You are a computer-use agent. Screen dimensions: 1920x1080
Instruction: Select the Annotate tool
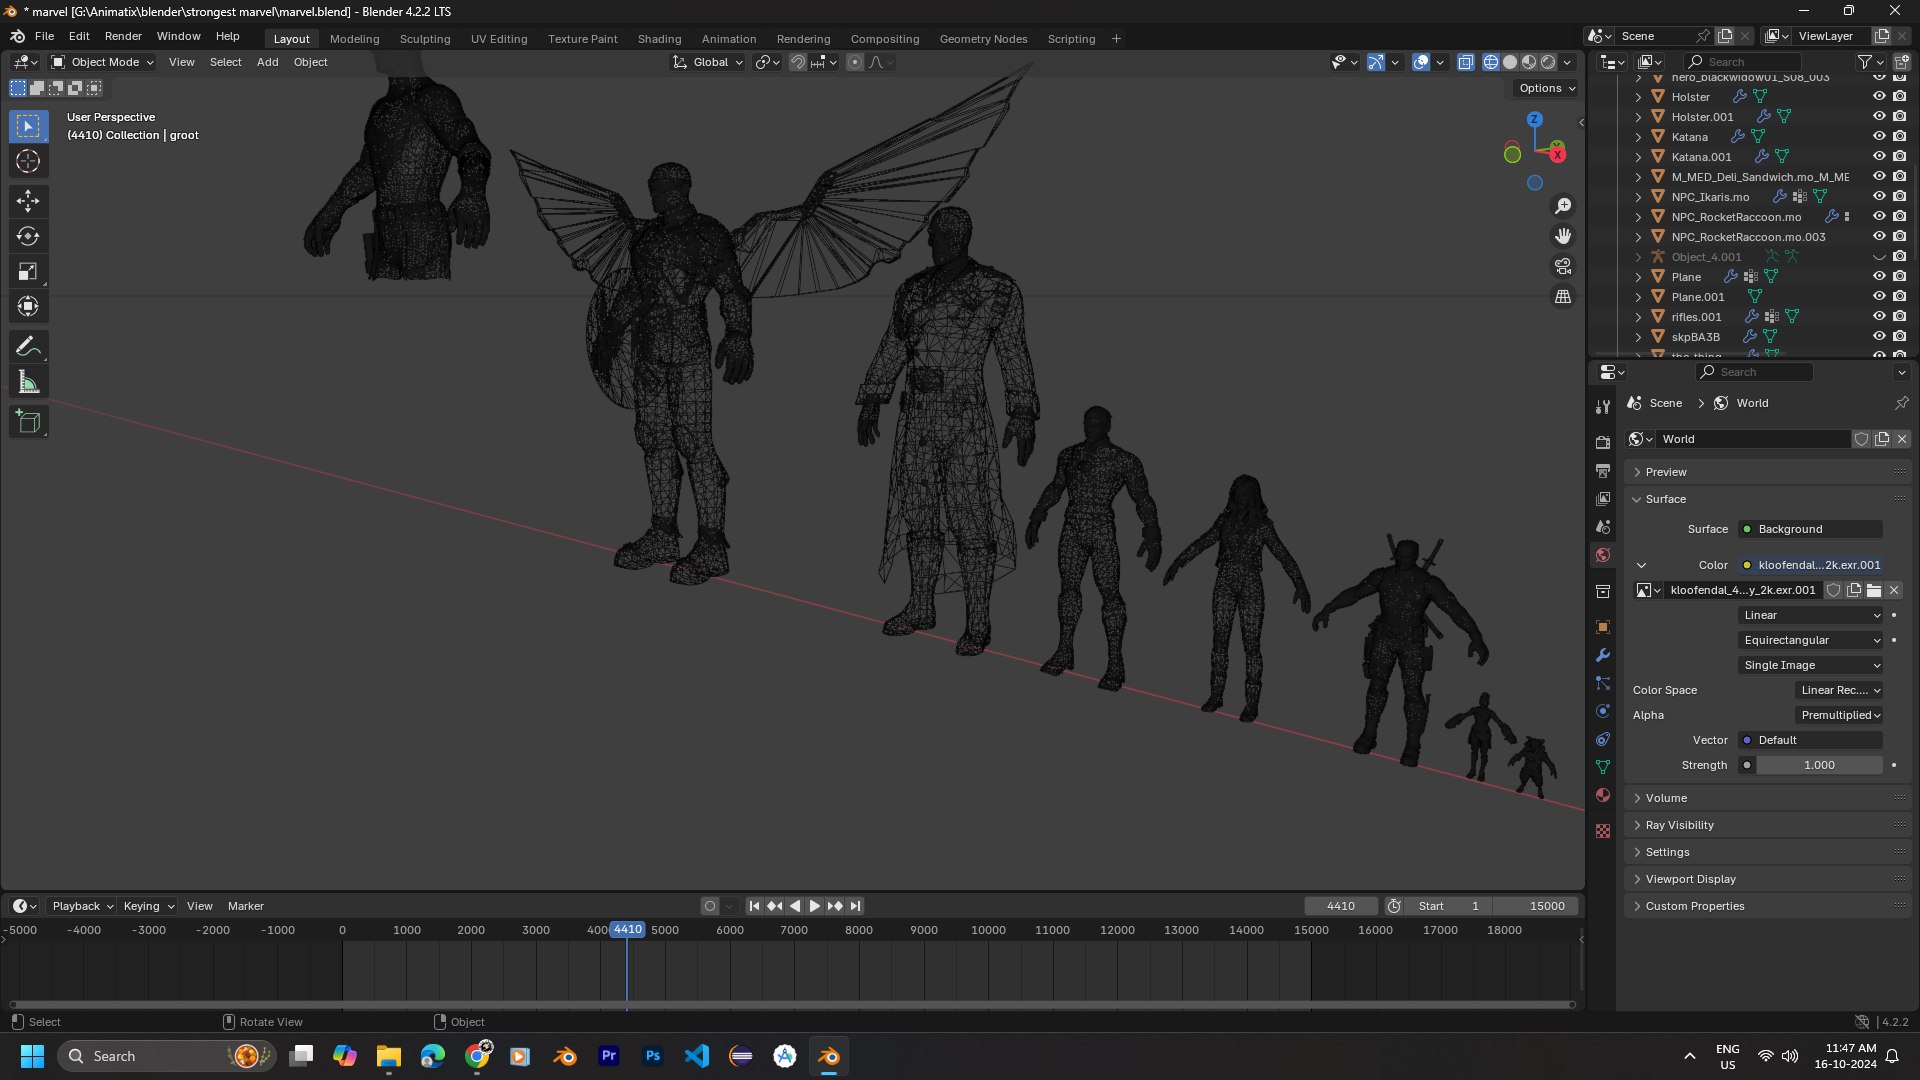(28, 347)
